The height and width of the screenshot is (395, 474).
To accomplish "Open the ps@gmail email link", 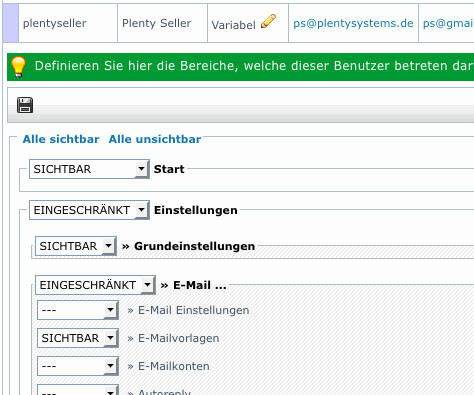I will pos(448,23).
